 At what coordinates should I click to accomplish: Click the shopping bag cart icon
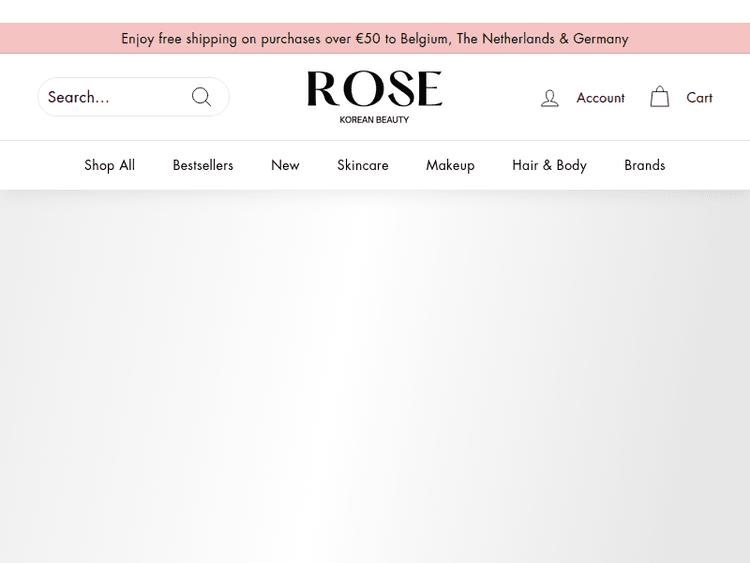[660, 97]
